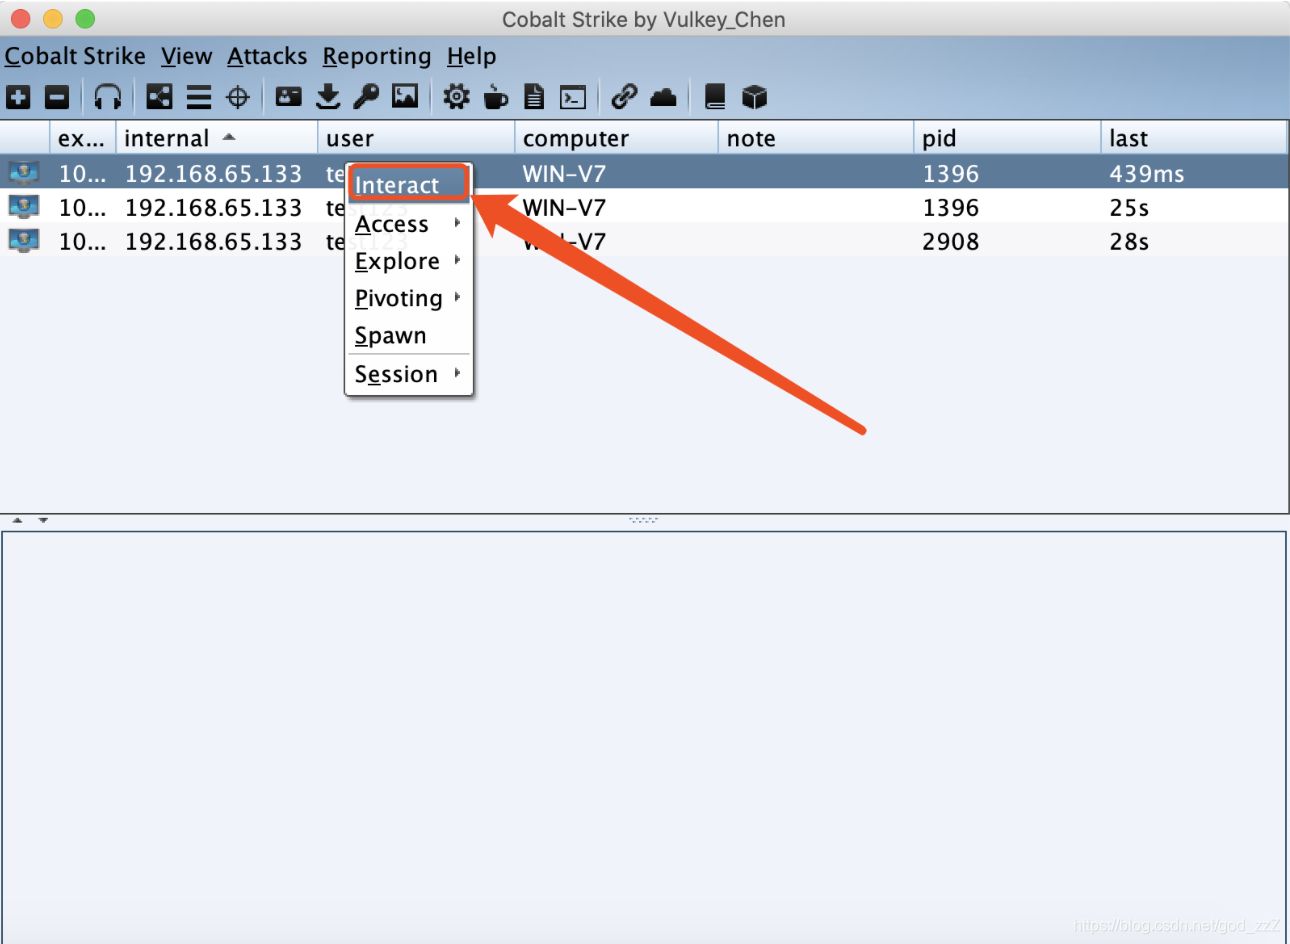This screenshot has width=1290, height=944.
Task: Expand the Explore submenu
Action: 408,261
